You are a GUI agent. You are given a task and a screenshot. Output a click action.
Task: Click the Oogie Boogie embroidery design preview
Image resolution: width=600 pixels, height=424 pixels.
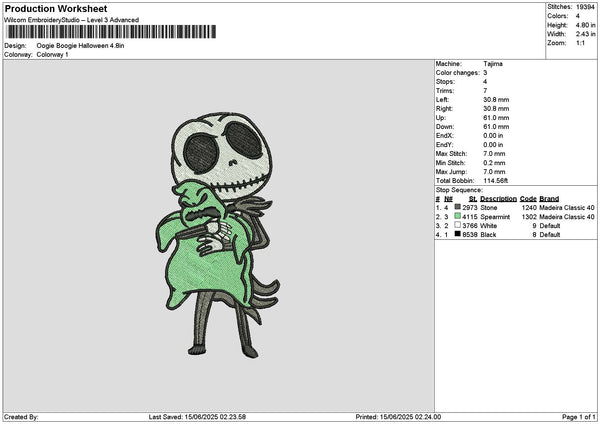pyautogui.click(x=218, y=235)
